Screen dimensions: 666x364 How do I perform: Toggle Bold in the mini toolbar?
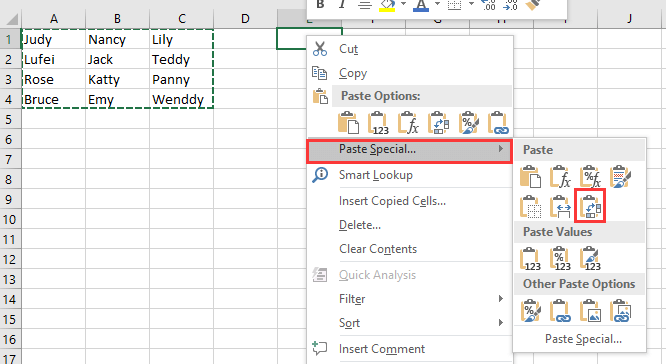click(320, 5)
